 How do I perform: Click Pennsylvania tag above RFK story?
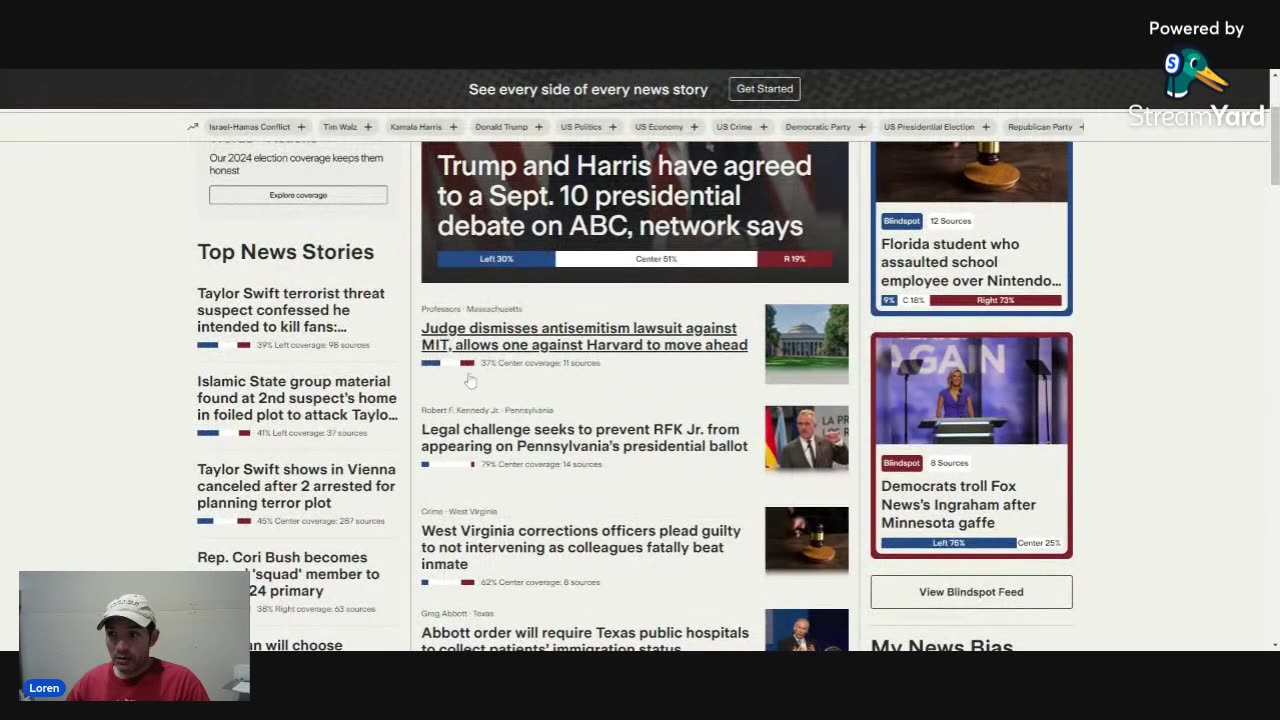pos(529,410)
